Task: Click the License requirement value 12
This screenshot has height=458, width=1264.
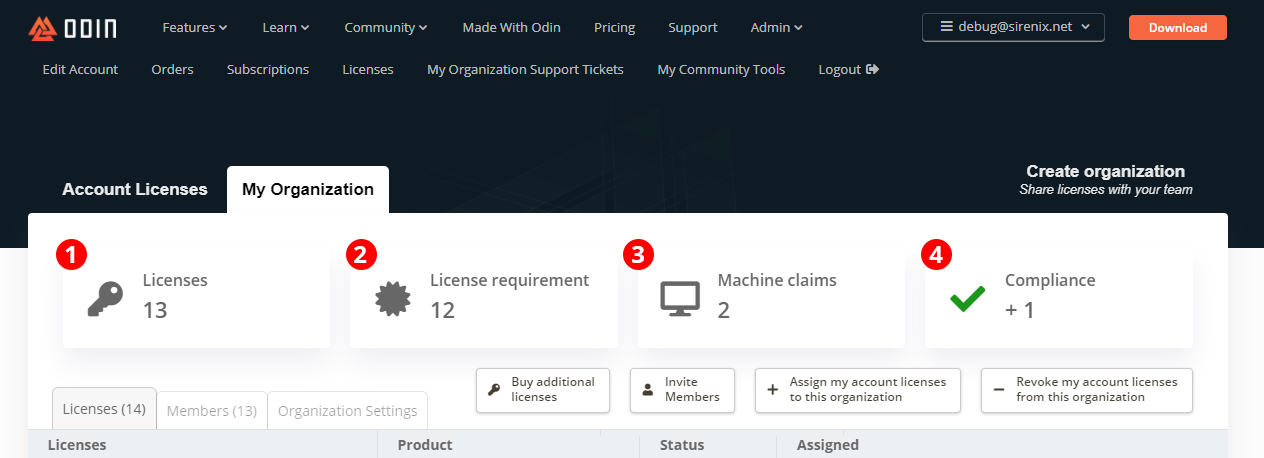Action: tap(443, 310)
